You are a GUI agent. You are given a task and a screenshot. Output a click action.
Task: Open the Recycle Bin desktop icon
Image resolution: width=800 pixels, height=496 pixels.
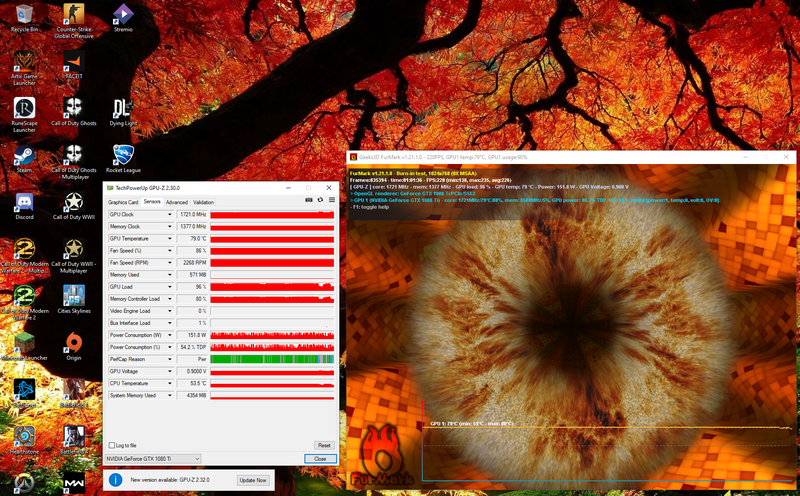(24, 18)
